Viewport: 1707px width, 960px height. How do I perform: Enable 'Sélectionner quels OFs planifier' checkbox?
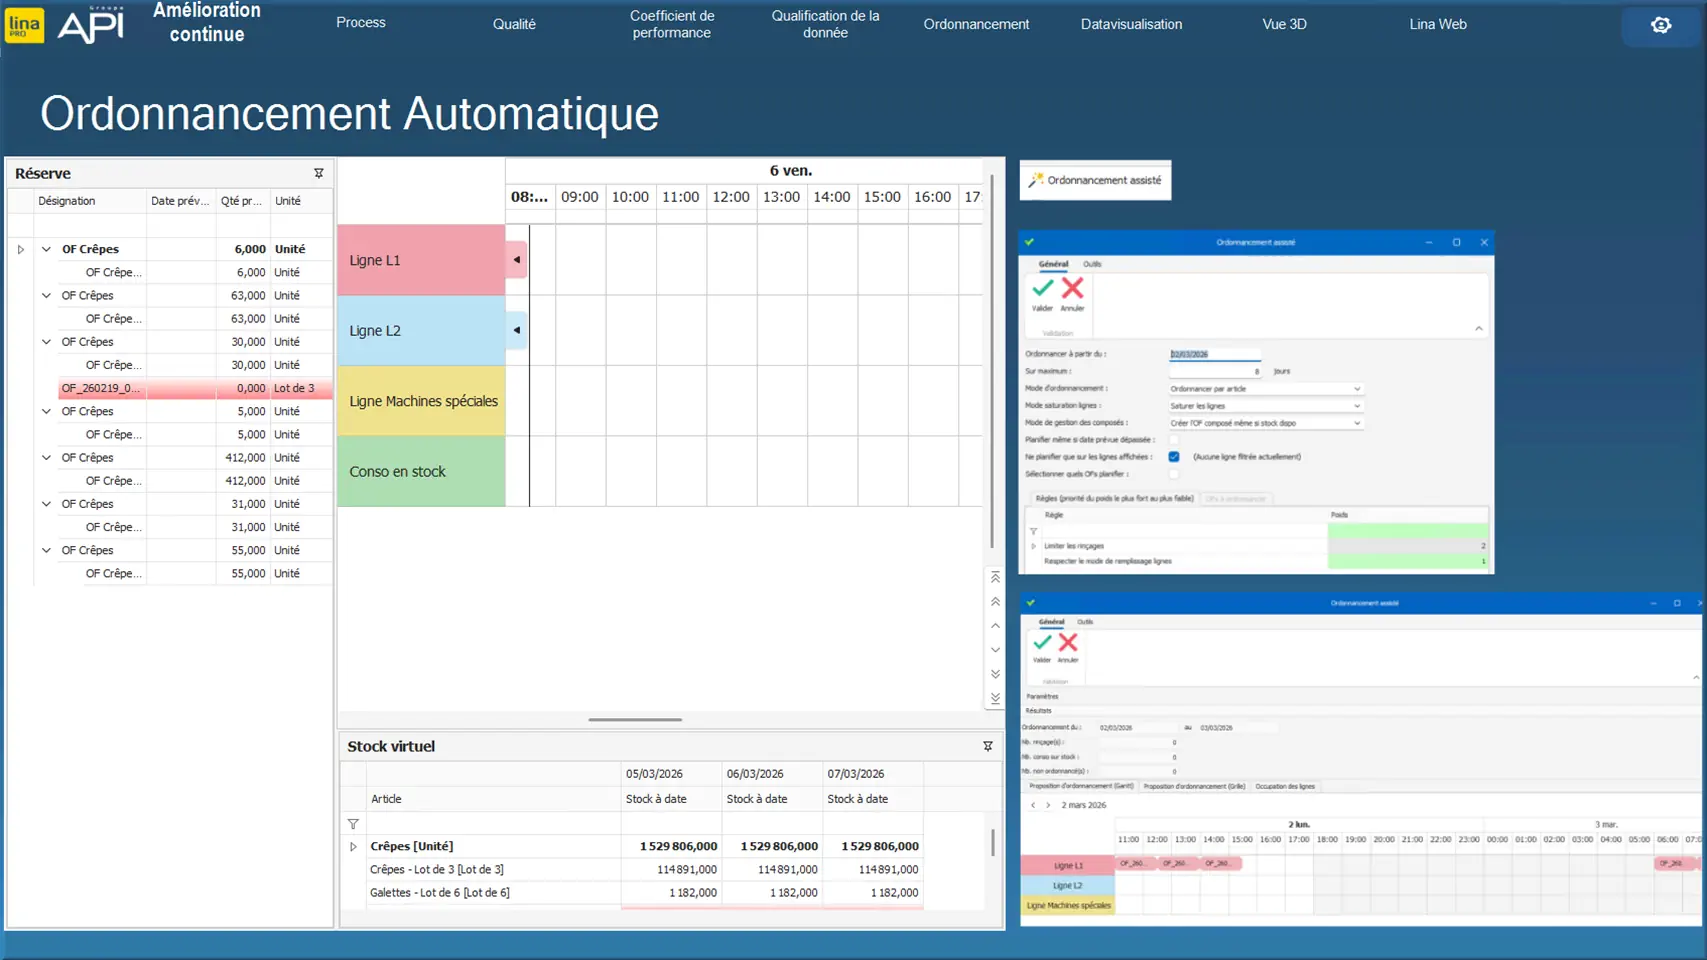tap(1174, 474)
